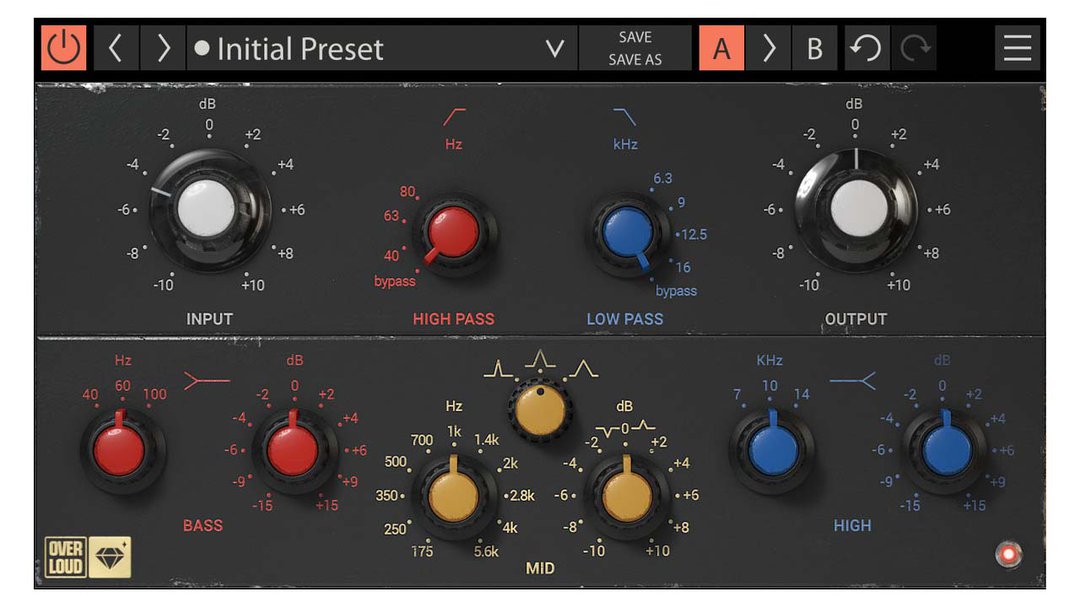The height and width of the screenshot is (608, 1080).
Task: Open the hamburger main menu
Action: 1017,48
